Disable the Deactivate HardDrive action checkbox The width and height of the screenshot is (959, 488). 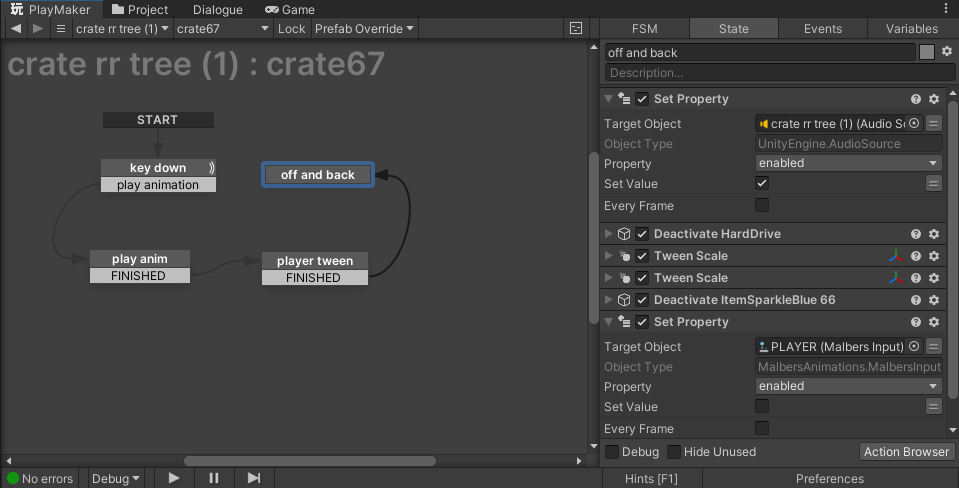tap(642, 234)
